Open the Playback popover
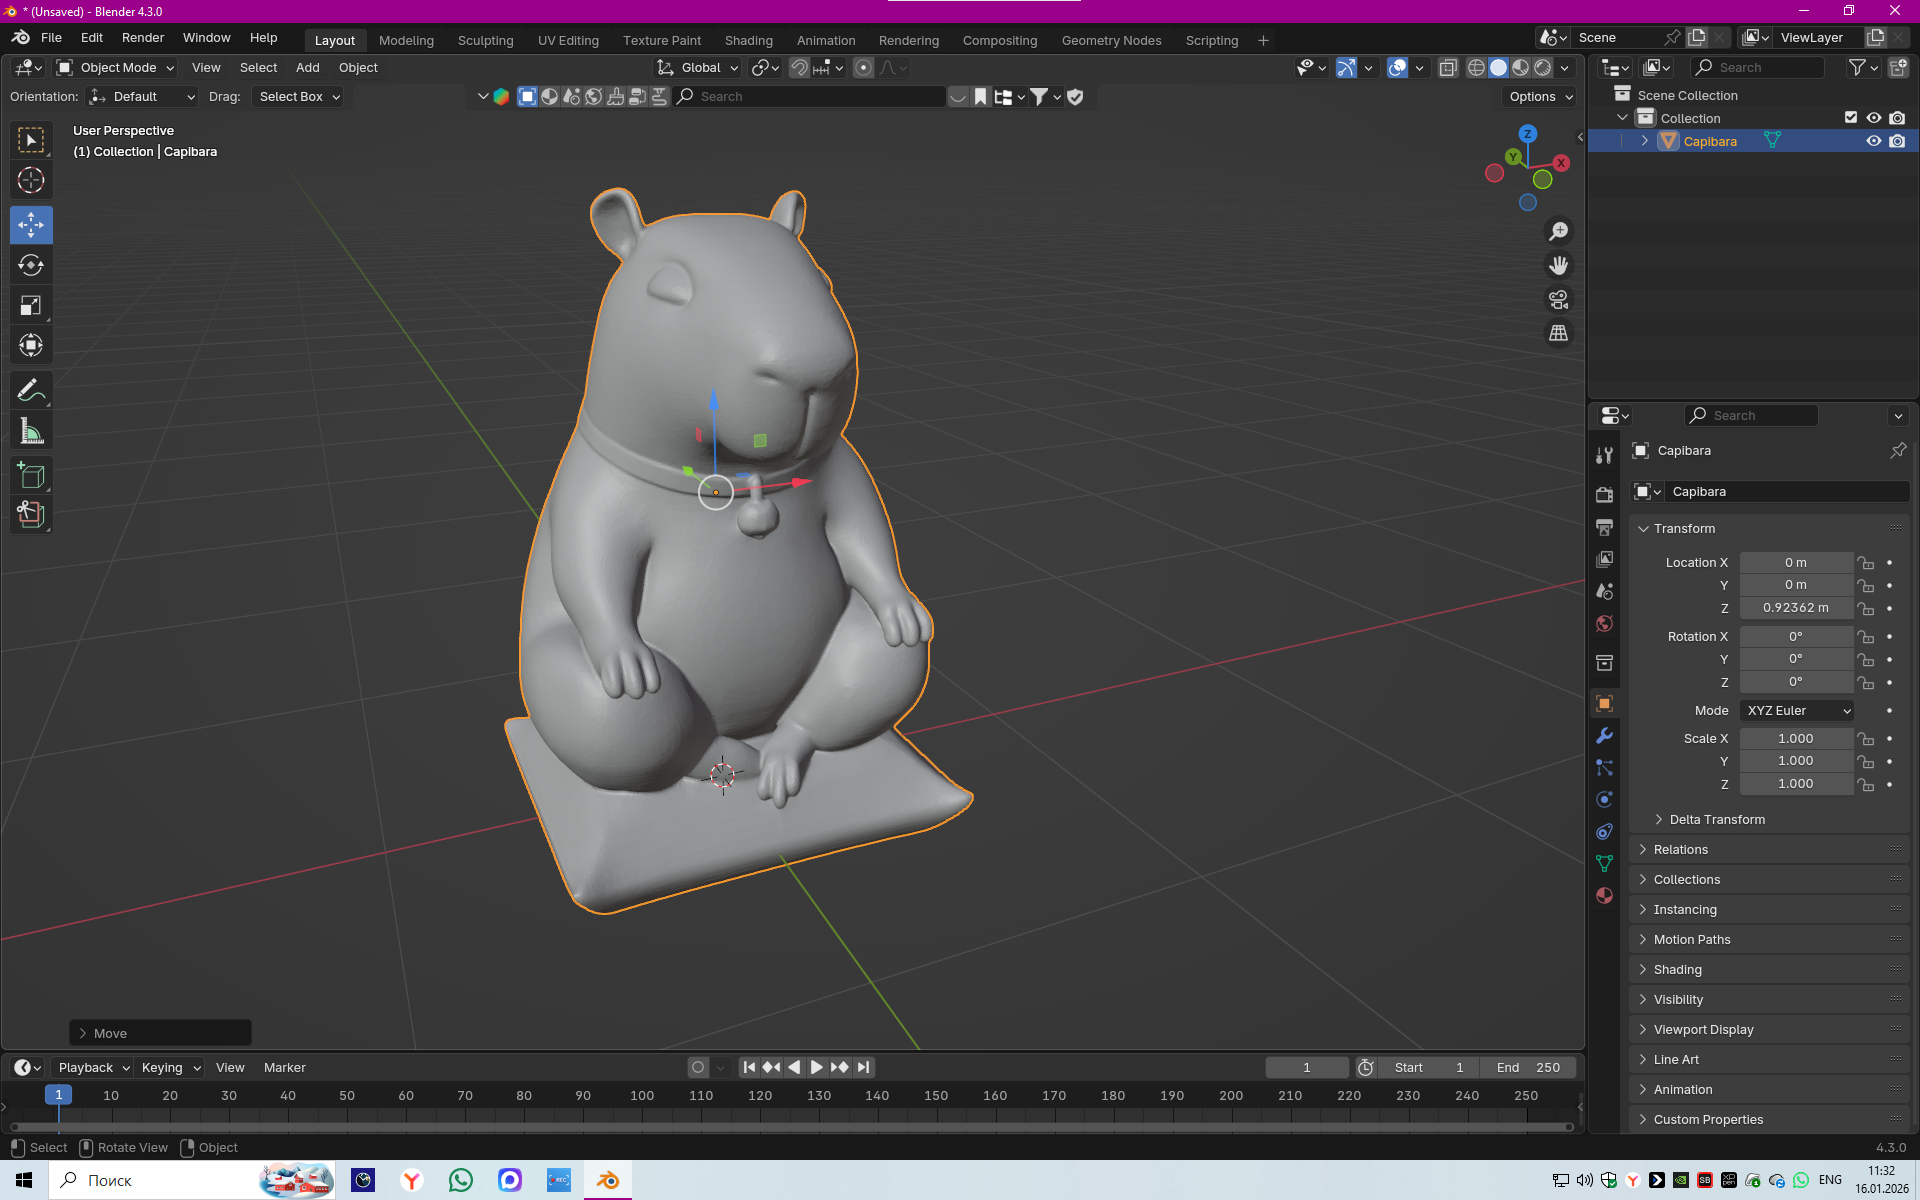1920x1200 pixels. point(92,1068)
